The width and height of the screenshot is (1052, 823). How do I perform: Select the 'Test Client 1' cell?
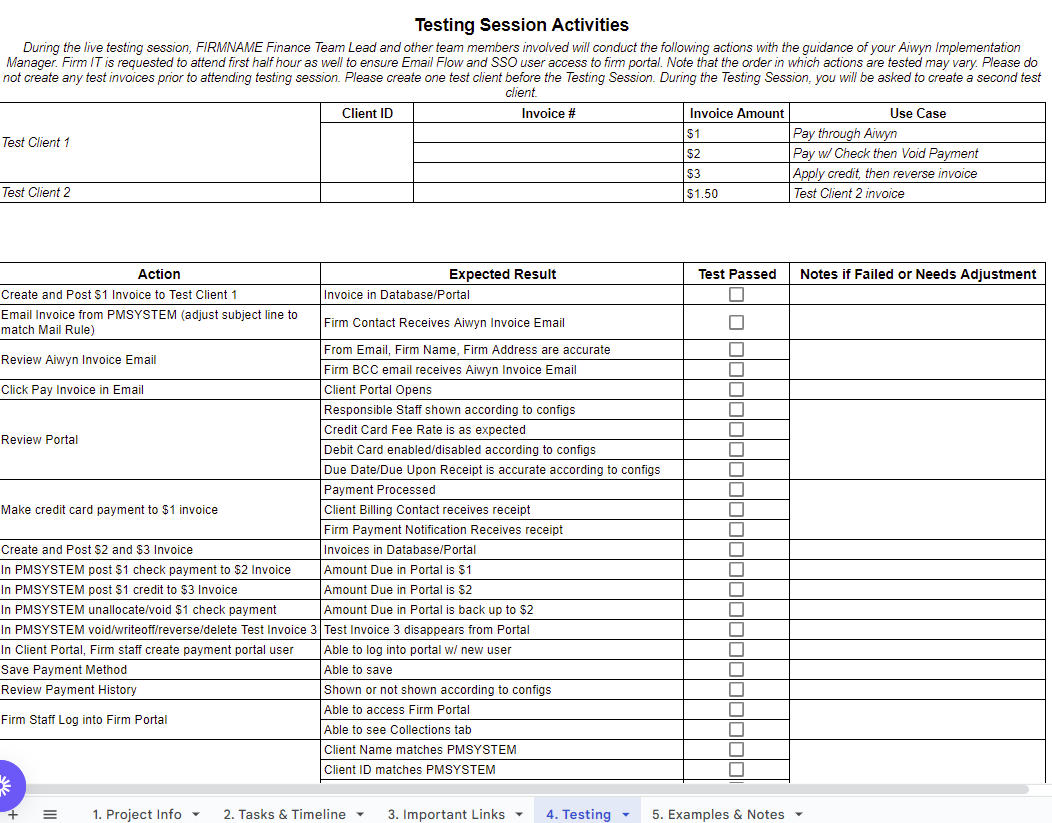160,142
